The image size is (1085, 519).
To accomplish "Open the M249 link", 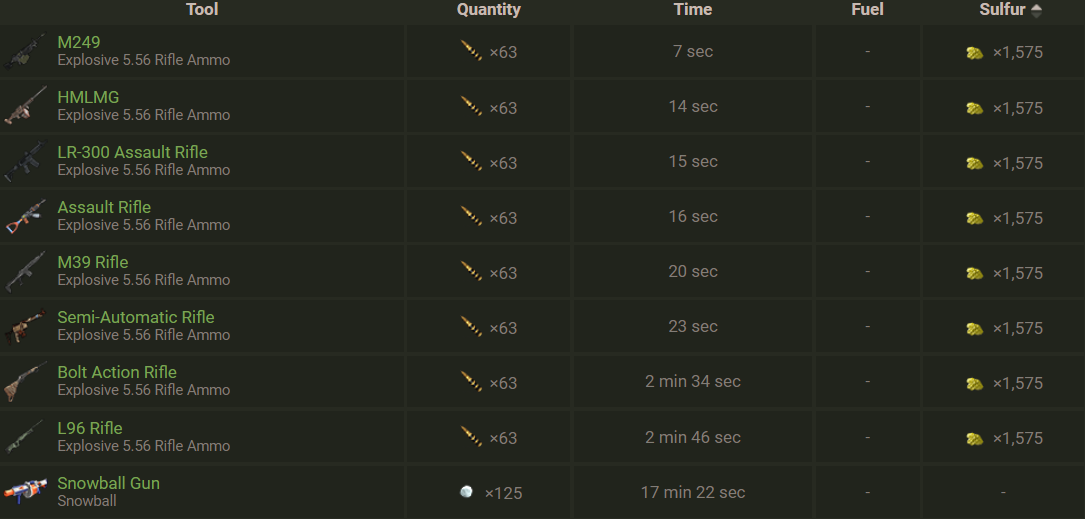I will coord(79,42).
